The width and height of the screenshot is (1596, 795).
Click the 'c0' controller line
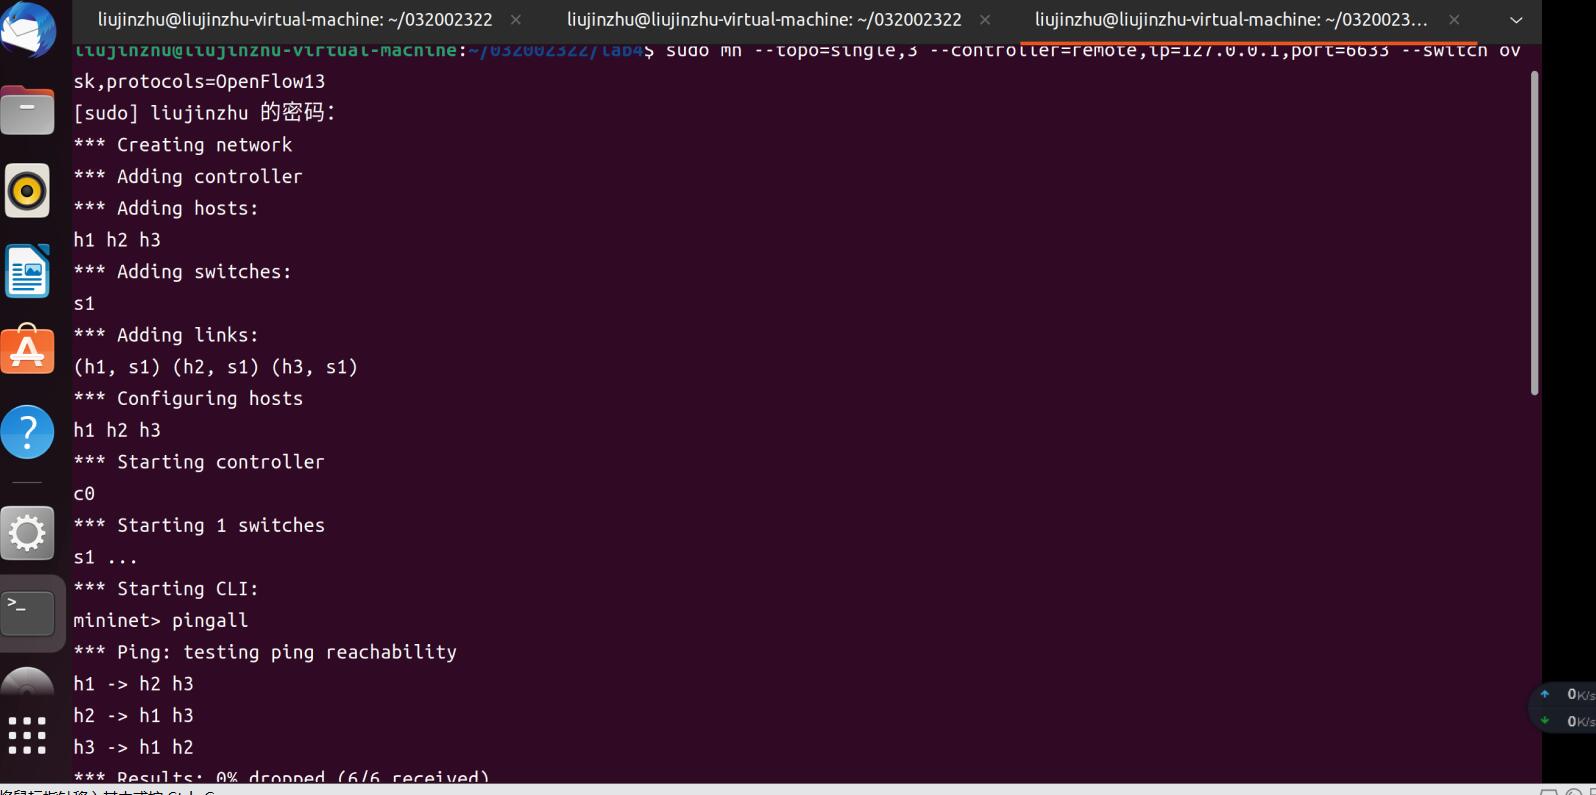click(x=84, y=494)
